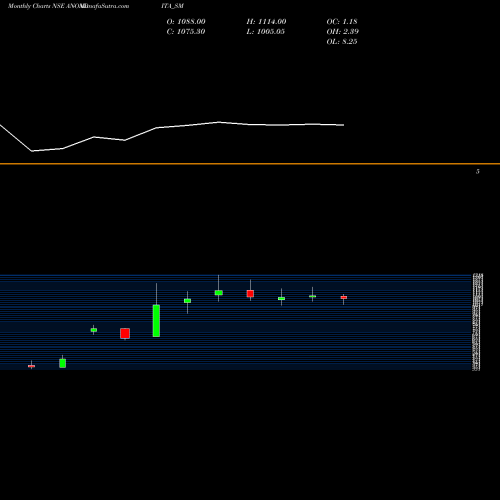Click the close price value C: 1075.30
Viewport: 500px width, 500px height.
(x=186, y=32)
